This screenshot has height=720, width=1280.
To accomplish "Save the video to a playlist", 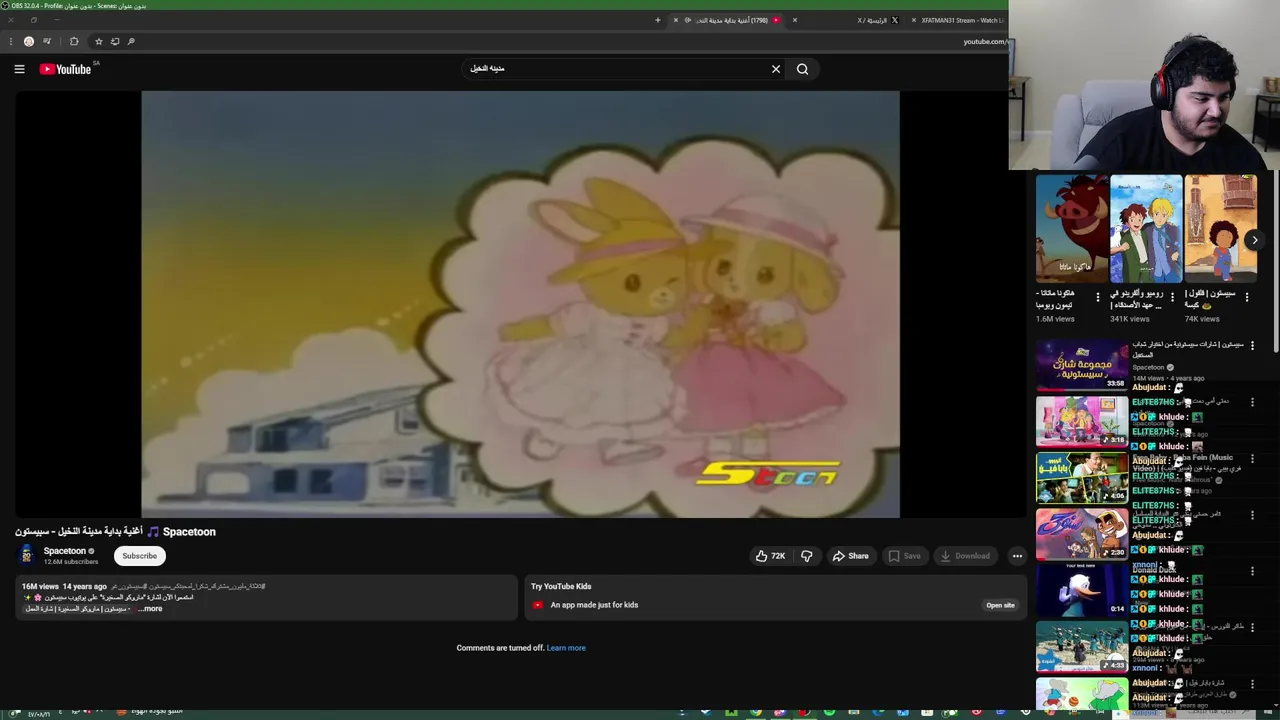I will (x=905, y=556).
